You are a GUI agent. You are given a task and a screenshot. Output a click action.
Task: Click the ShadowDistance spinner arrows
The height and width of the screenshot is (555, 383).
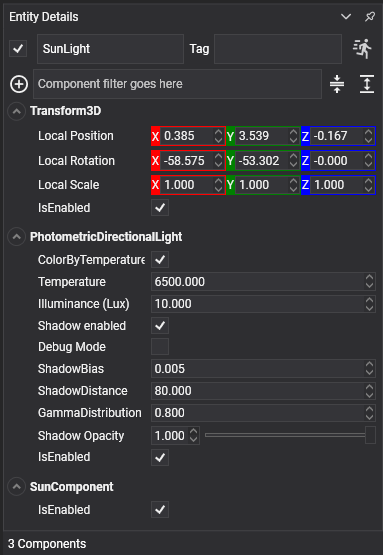coord(370,391)
